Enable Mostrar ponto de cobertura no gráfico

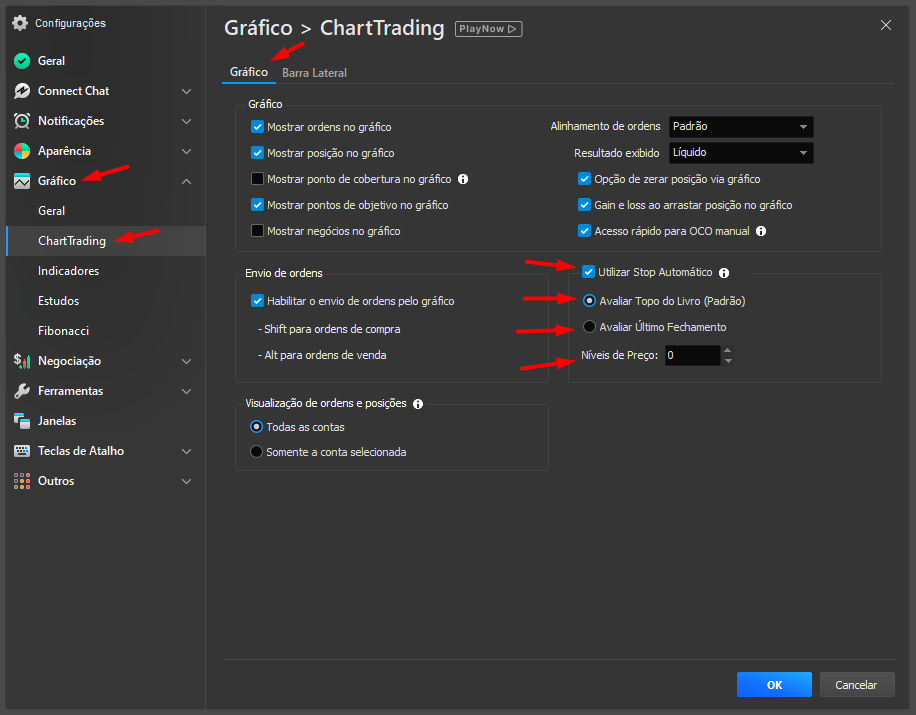pyautogui.click(x=257, y=179)
